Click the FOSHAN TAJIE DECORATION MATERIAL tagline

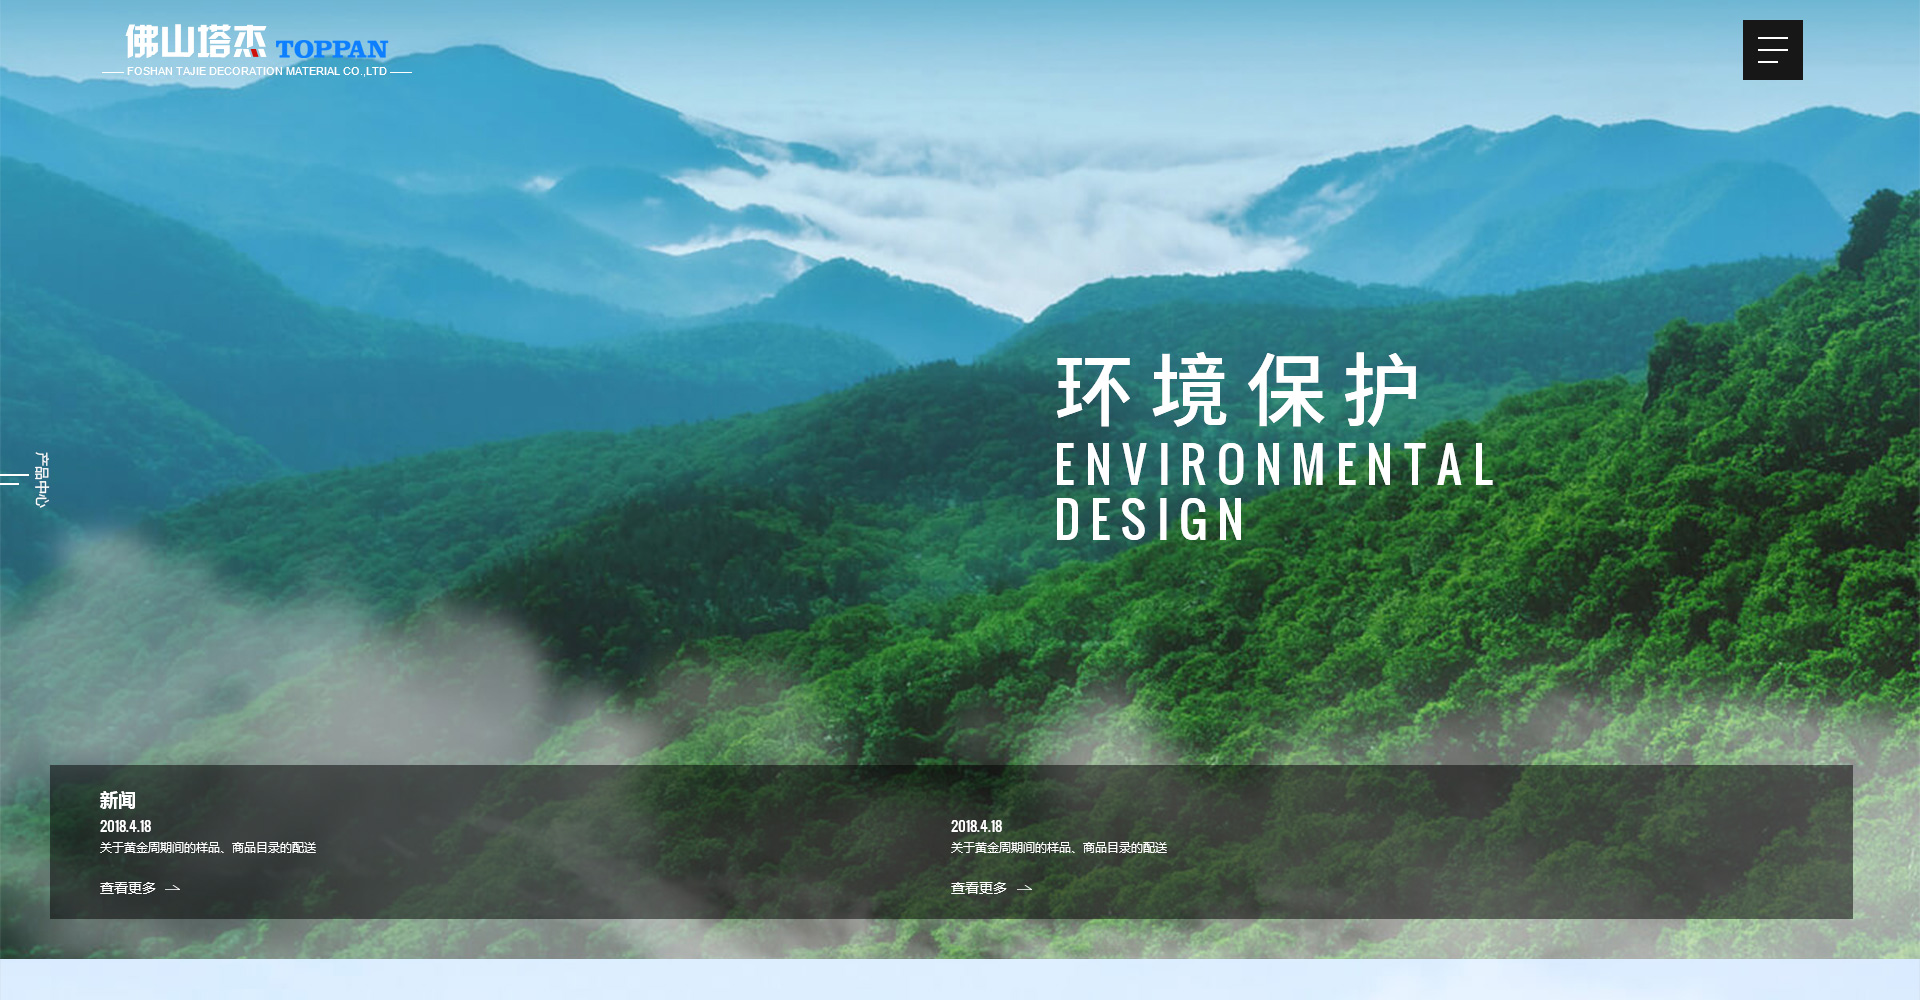pyautogui.click(x=257, y=72)
